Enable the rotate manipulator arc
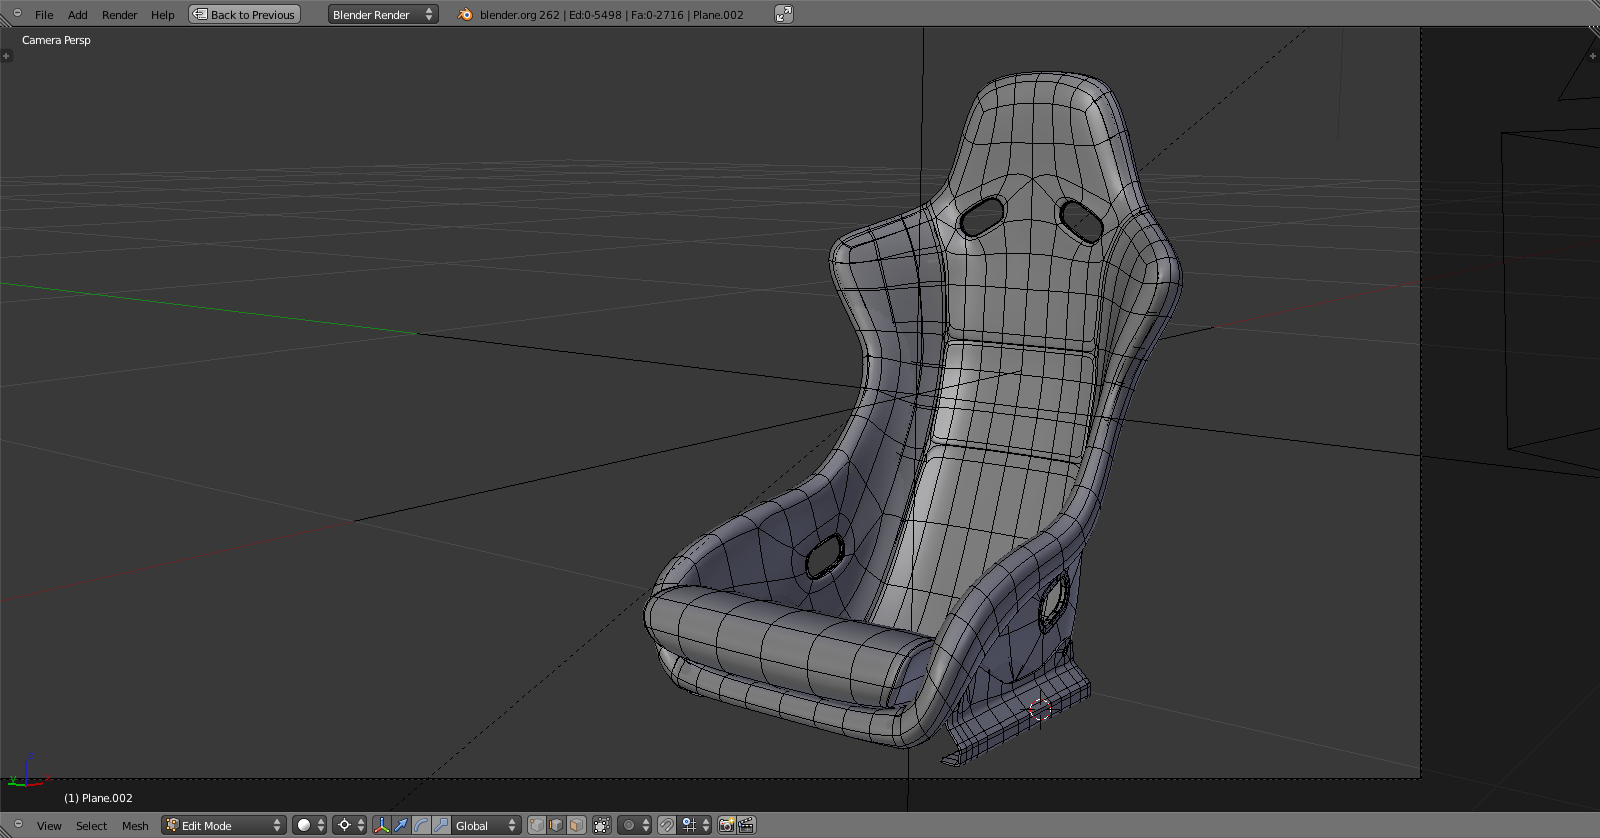Screen dimensions: 1600x838 [x=421, y=825]
